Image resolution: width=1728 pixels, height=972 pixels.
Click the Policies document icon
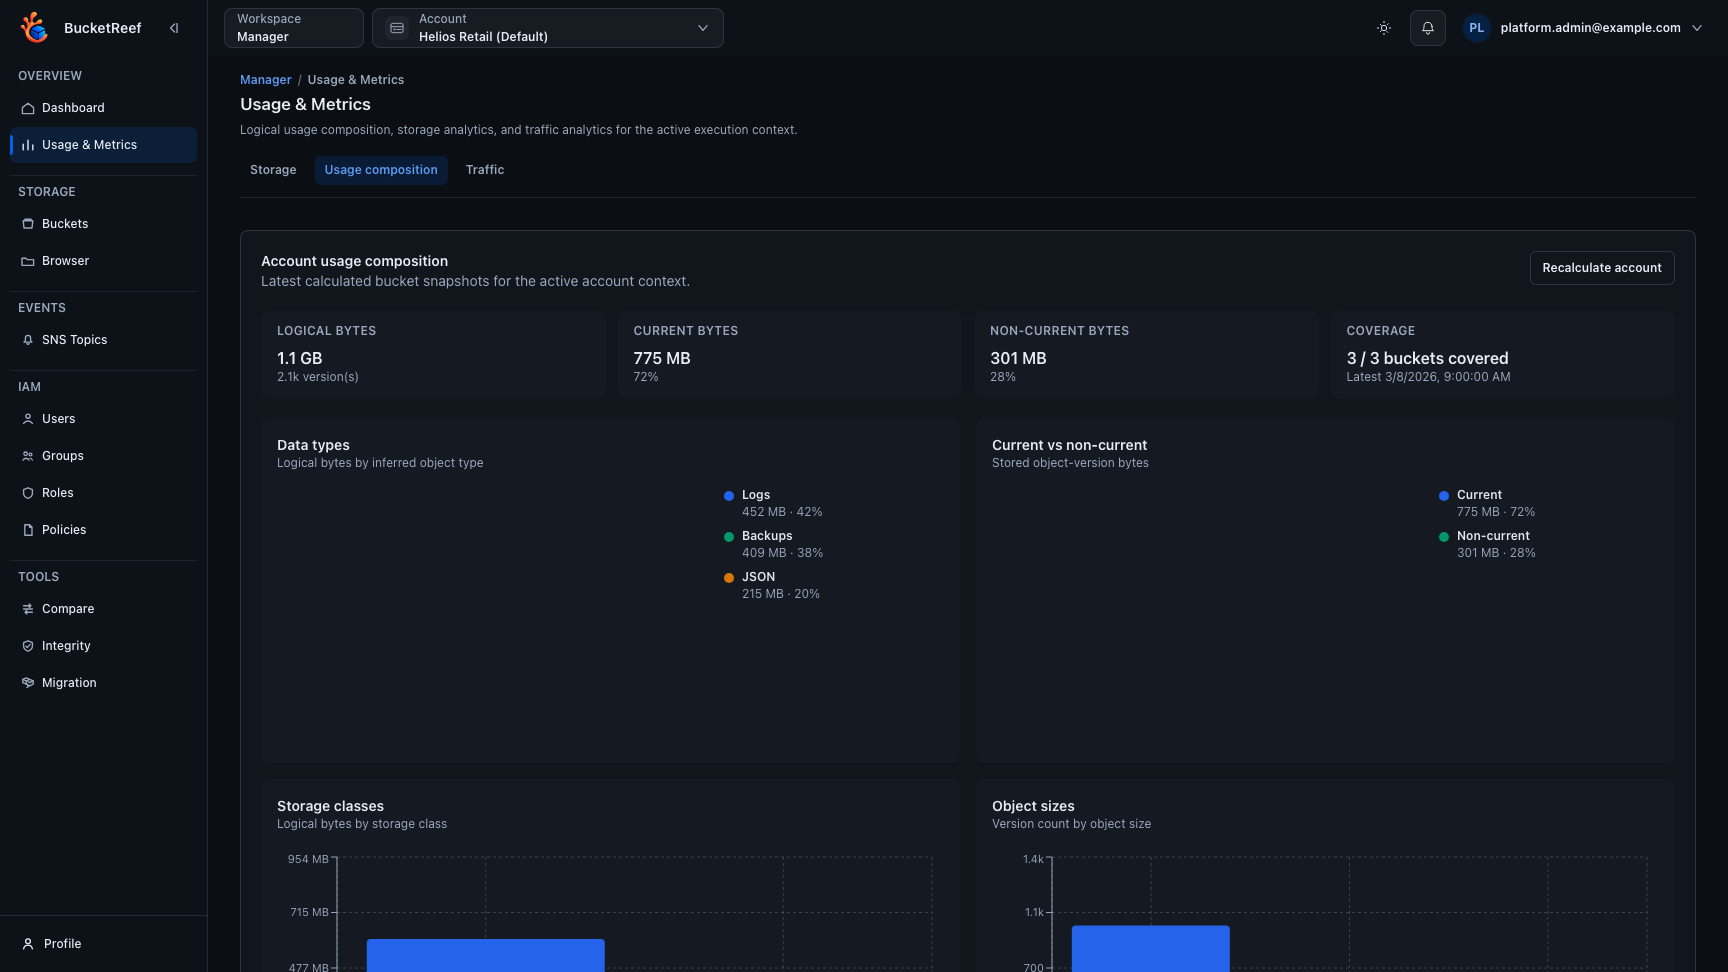point(28,530)
